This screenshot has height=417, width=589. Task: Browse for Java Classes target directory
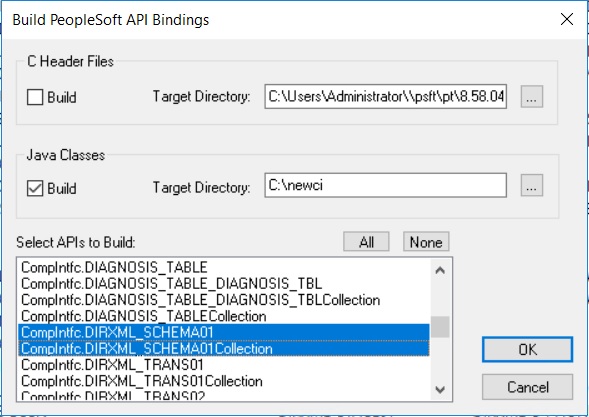click(x=532, y=185)
